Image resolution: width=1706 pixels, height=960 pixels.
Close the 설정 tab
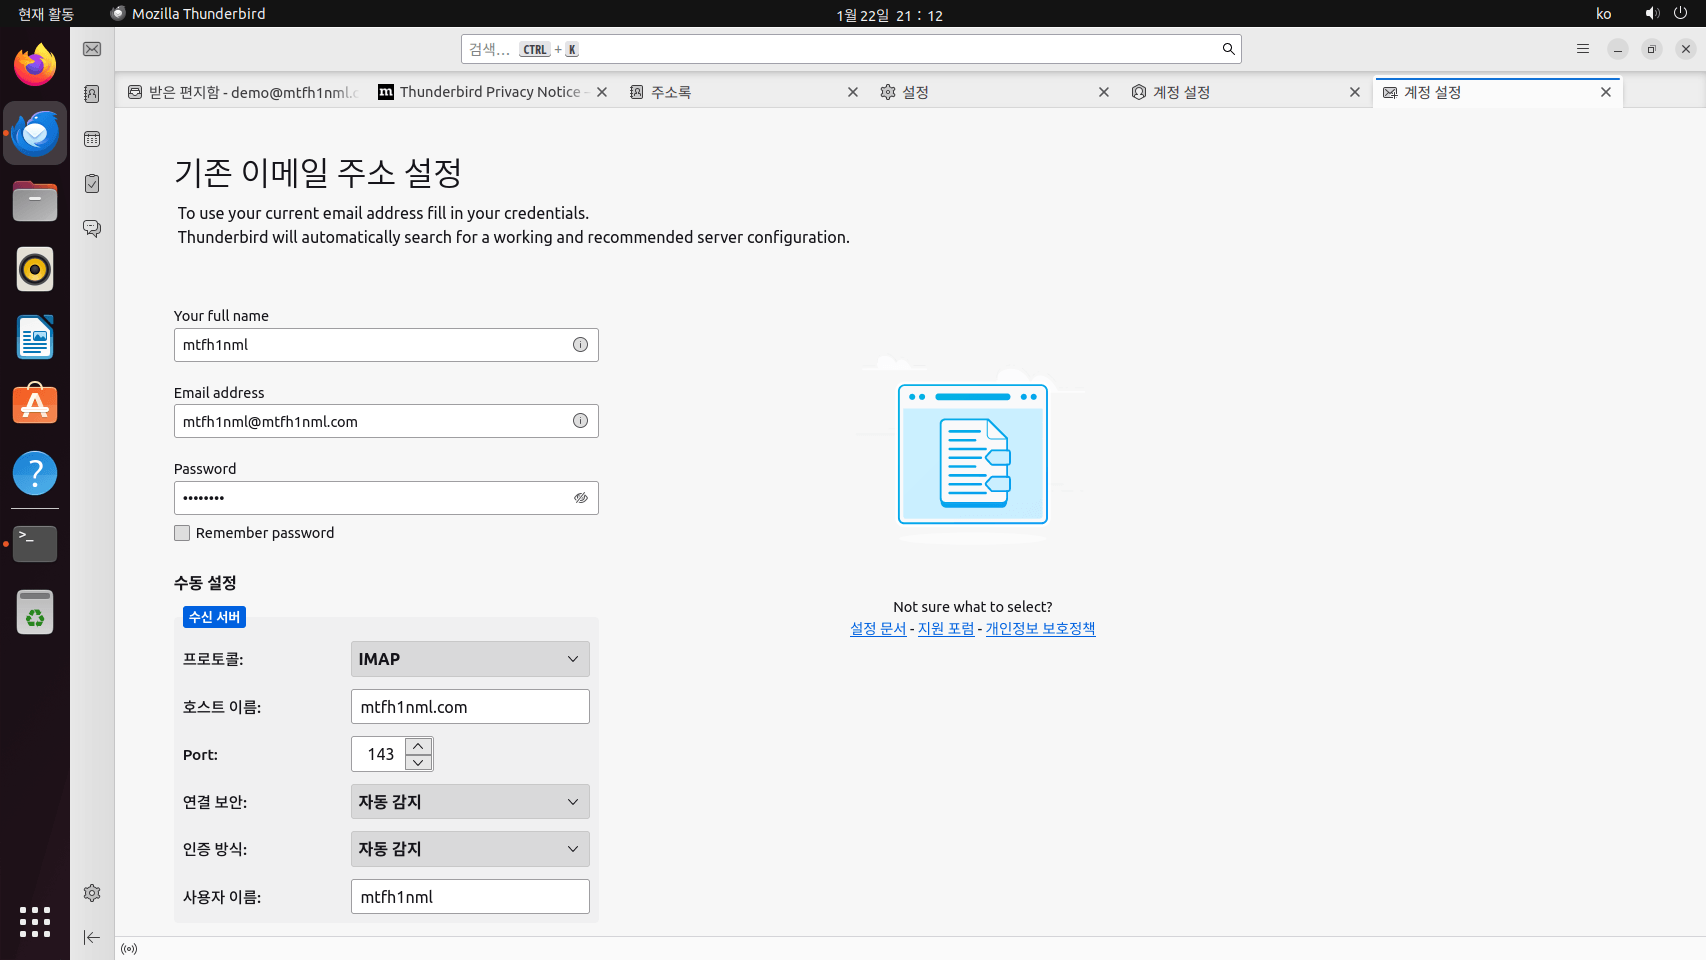1104,92
